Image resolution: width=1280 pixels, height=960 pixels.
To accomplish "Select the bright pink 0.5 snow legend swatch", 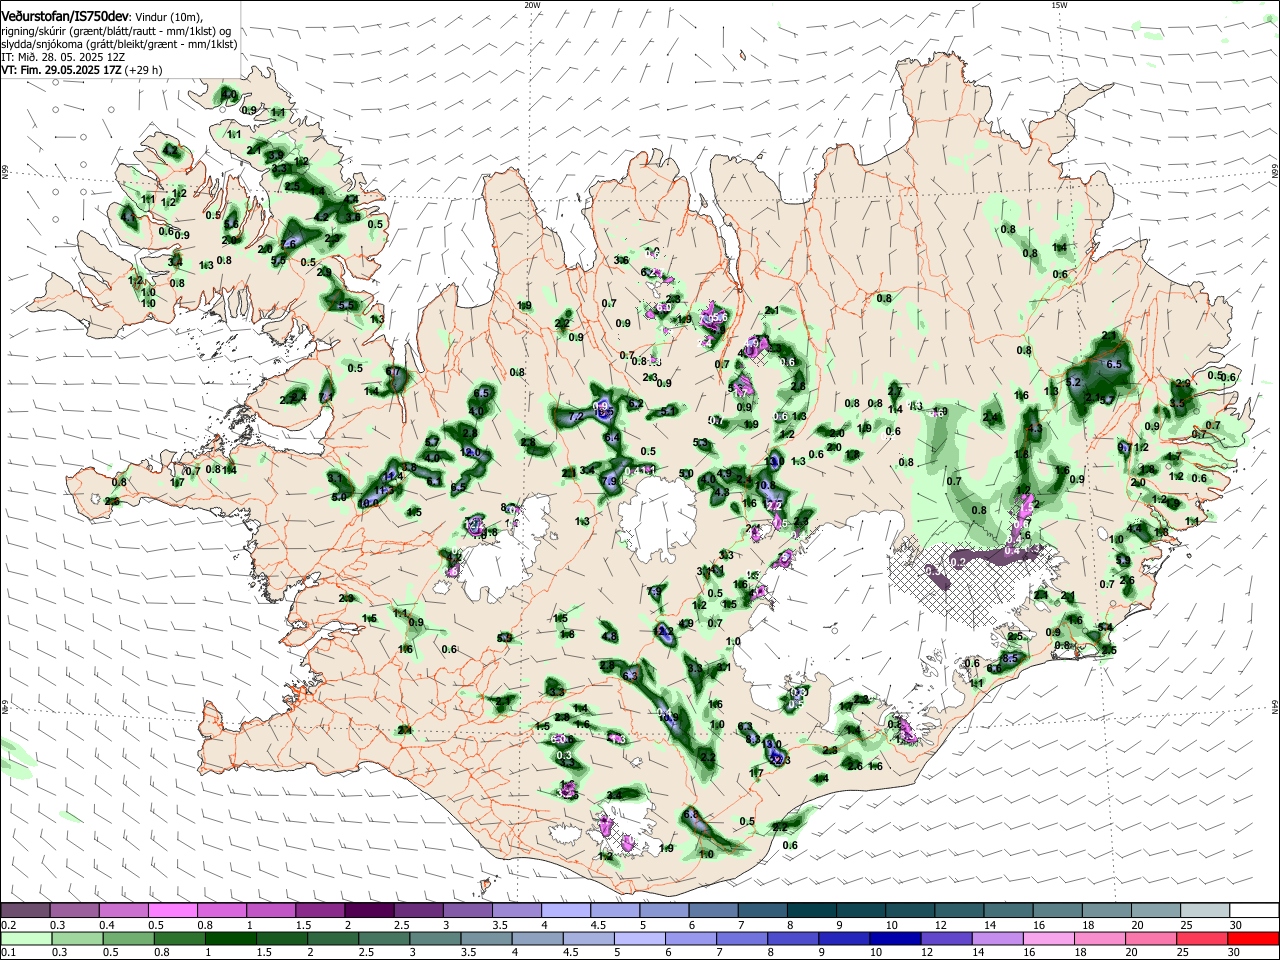I will 172,911.
